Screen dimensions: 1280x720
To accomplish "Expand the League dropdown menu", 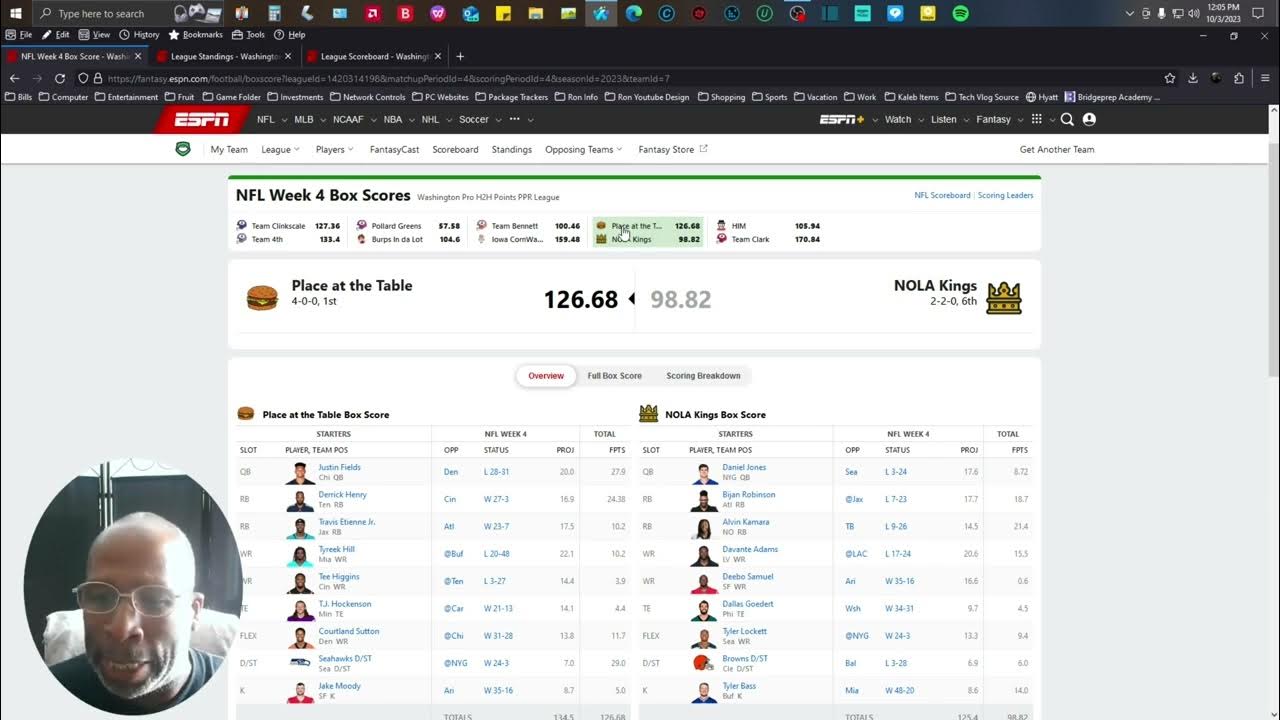I will (x=280, y=149).
